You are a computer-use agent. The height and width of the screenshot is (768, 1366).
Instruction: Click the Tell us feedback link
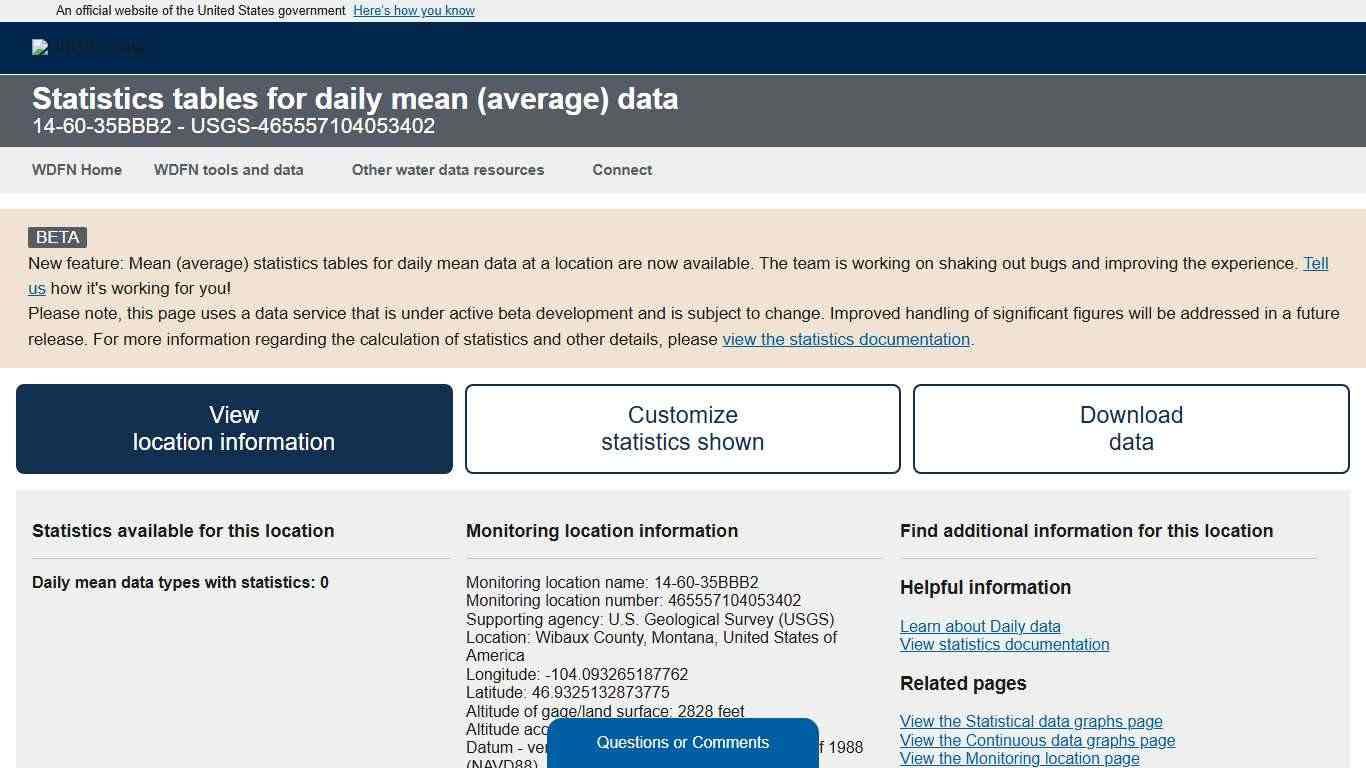(1317, 263)
